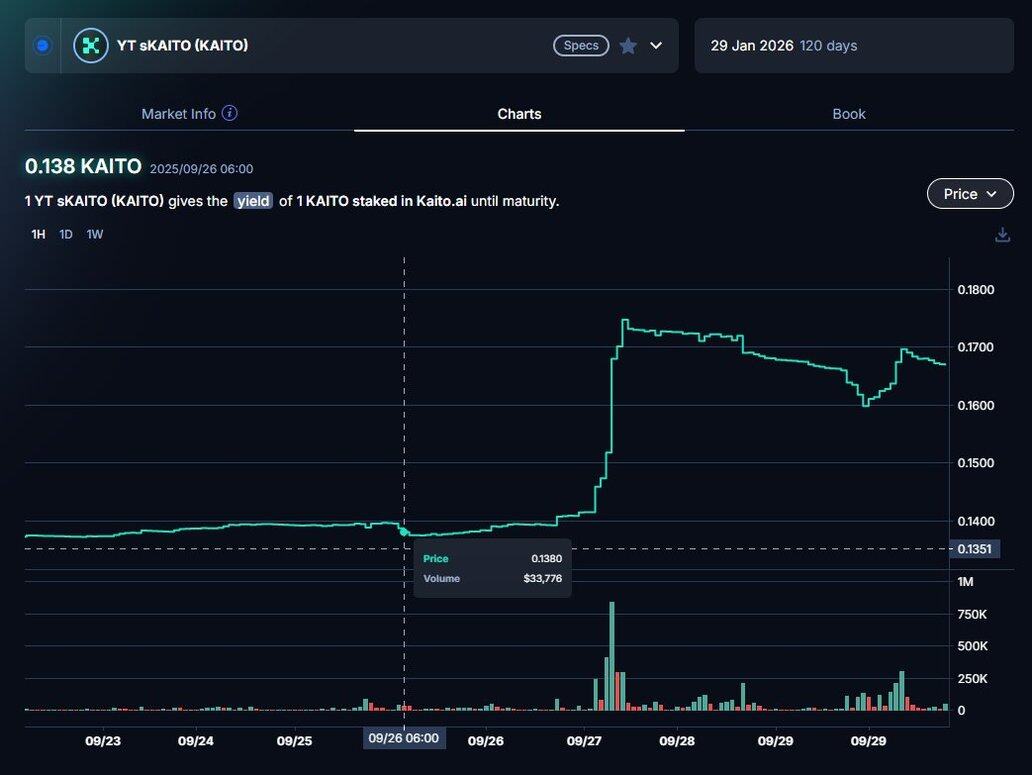
Task: Click the 0.1400 price axis label
Action: coord(976,521)
